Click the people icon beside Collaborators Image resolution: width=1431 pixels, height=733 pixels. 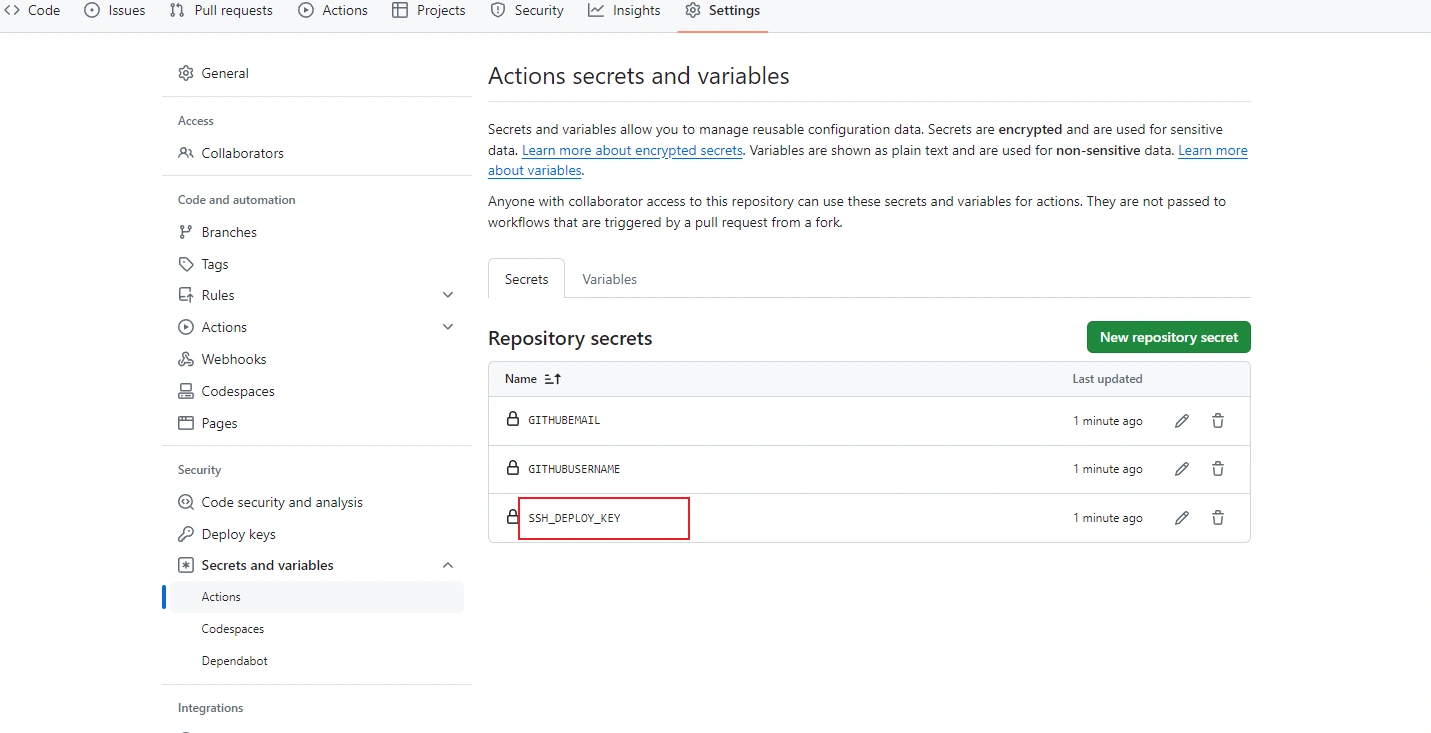click(x=186, y=153)
